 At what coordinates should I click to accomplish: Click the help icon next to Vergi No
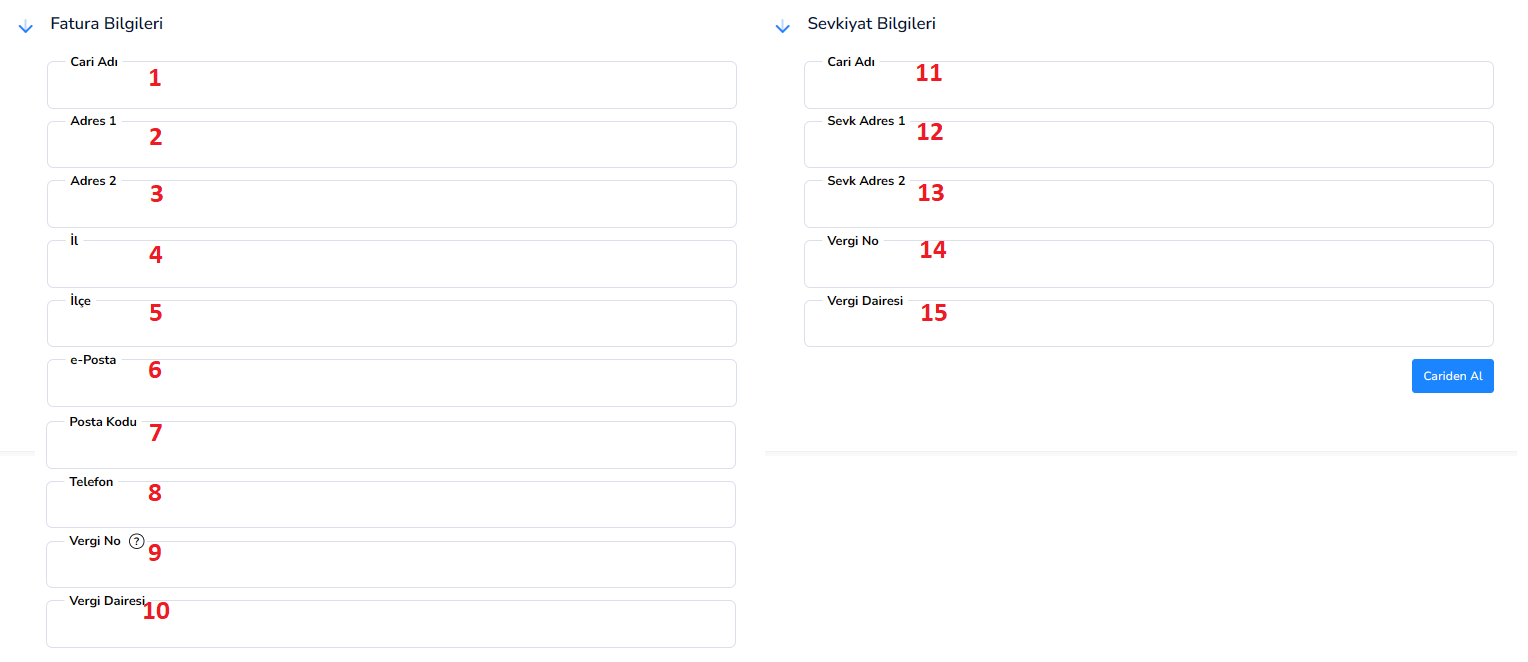pos(137,541)
